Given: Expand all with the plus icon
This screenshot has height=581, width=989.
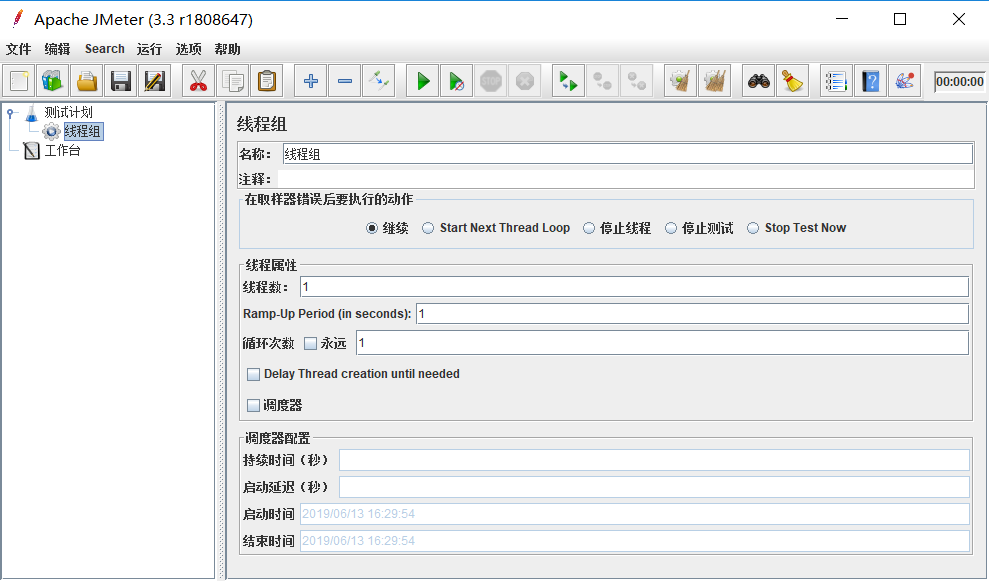Looking at the screenshot, I should [310, 81].
